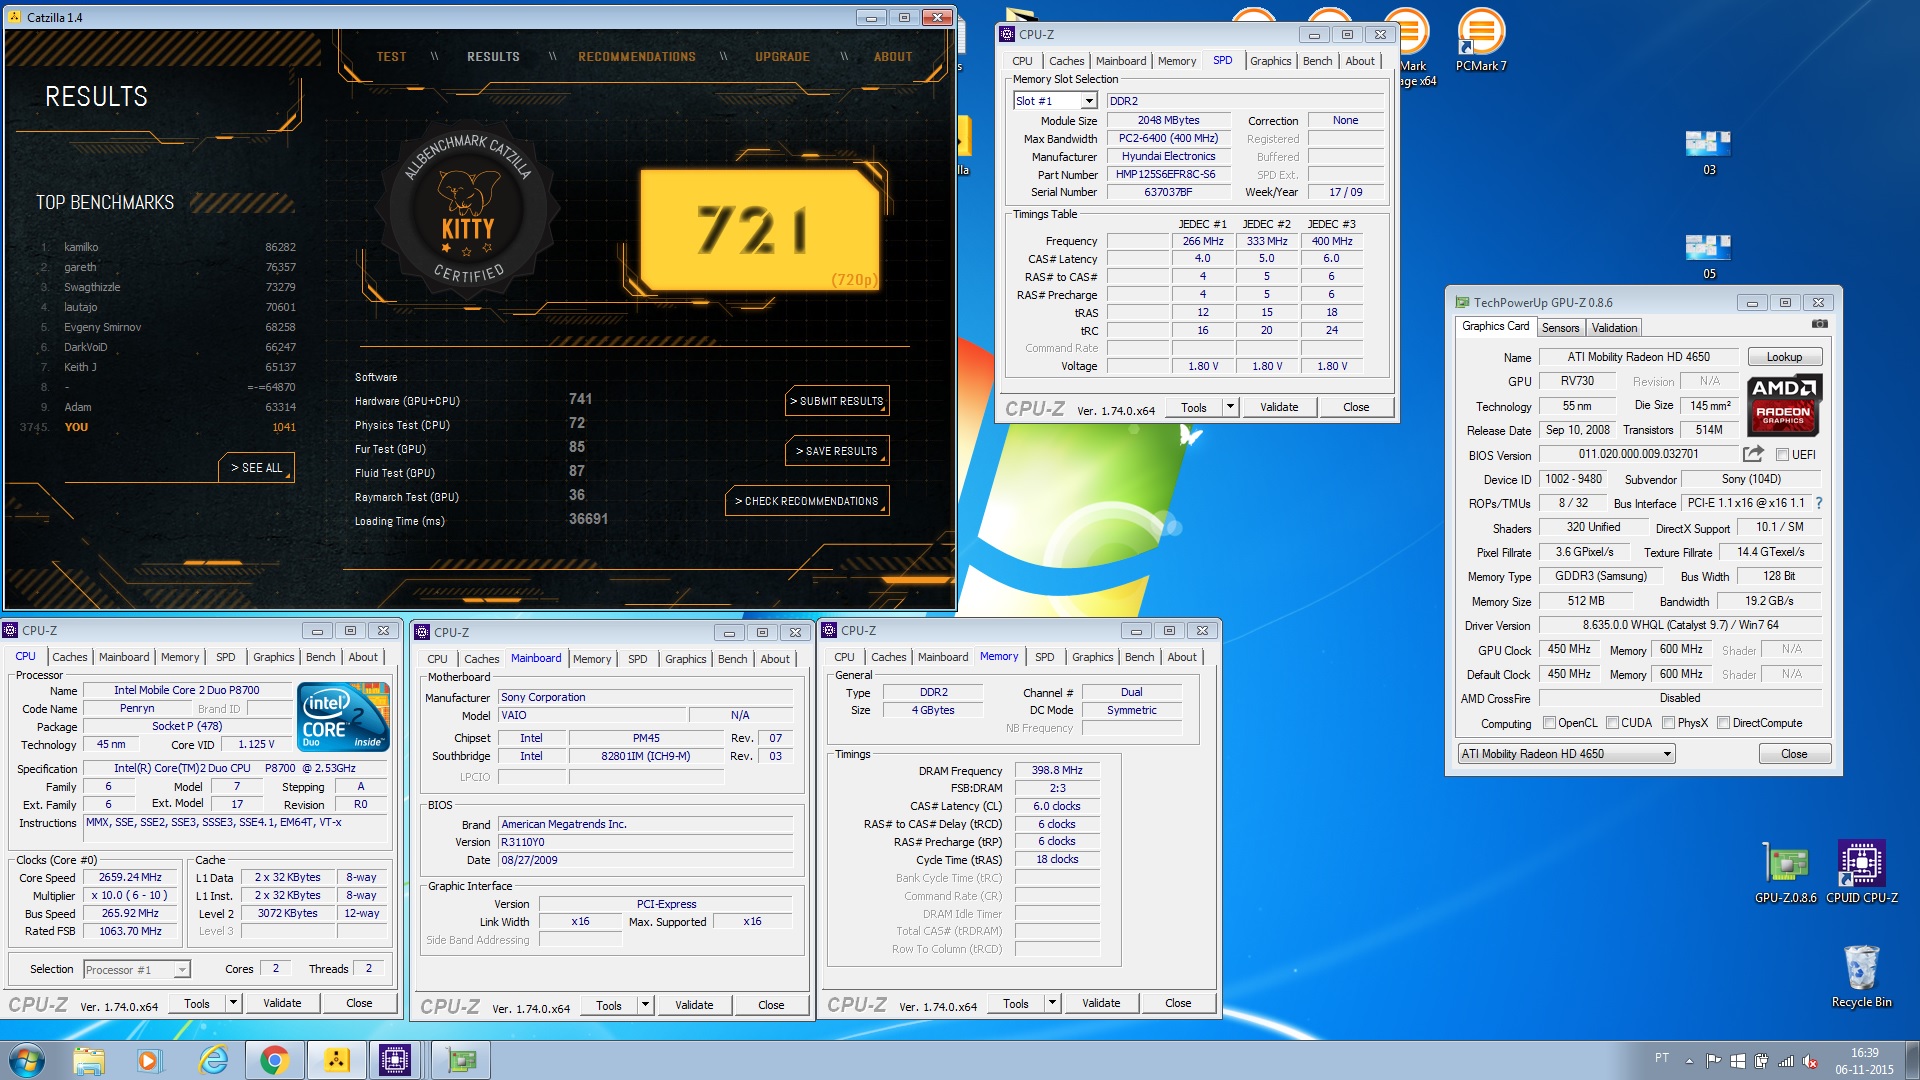
Task: Select the desktop icon labeled 03
Action: pos(1708,152)
